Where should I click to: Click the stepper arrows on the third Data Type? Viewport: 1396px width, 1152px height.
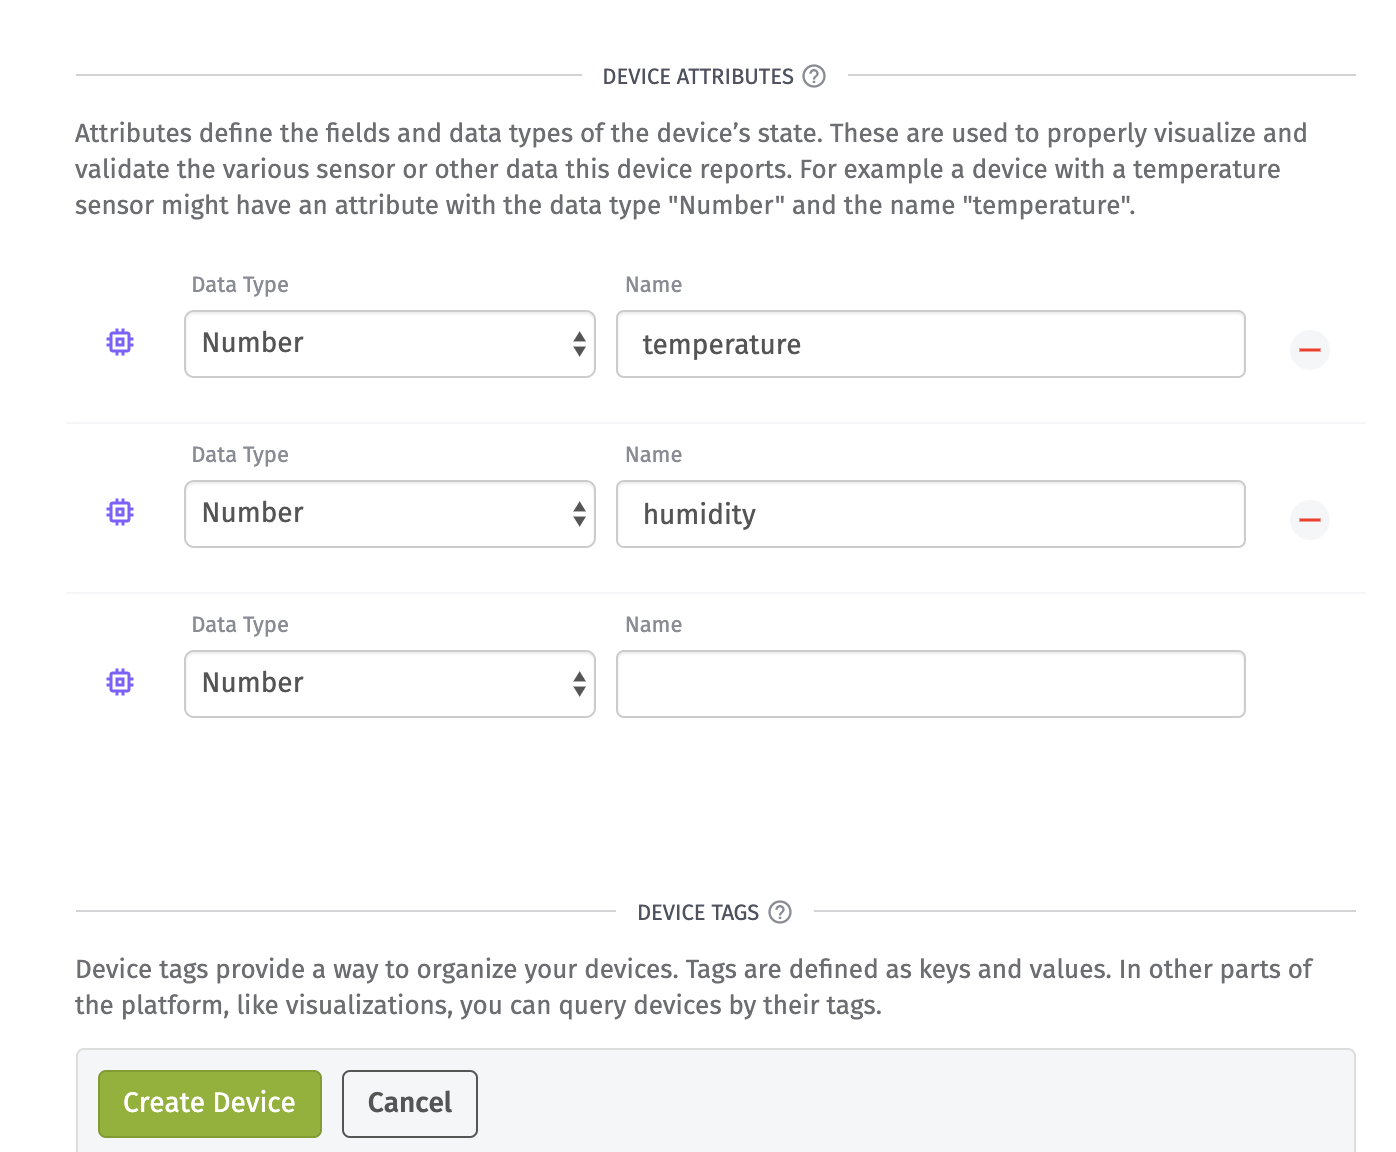[580, 684]
